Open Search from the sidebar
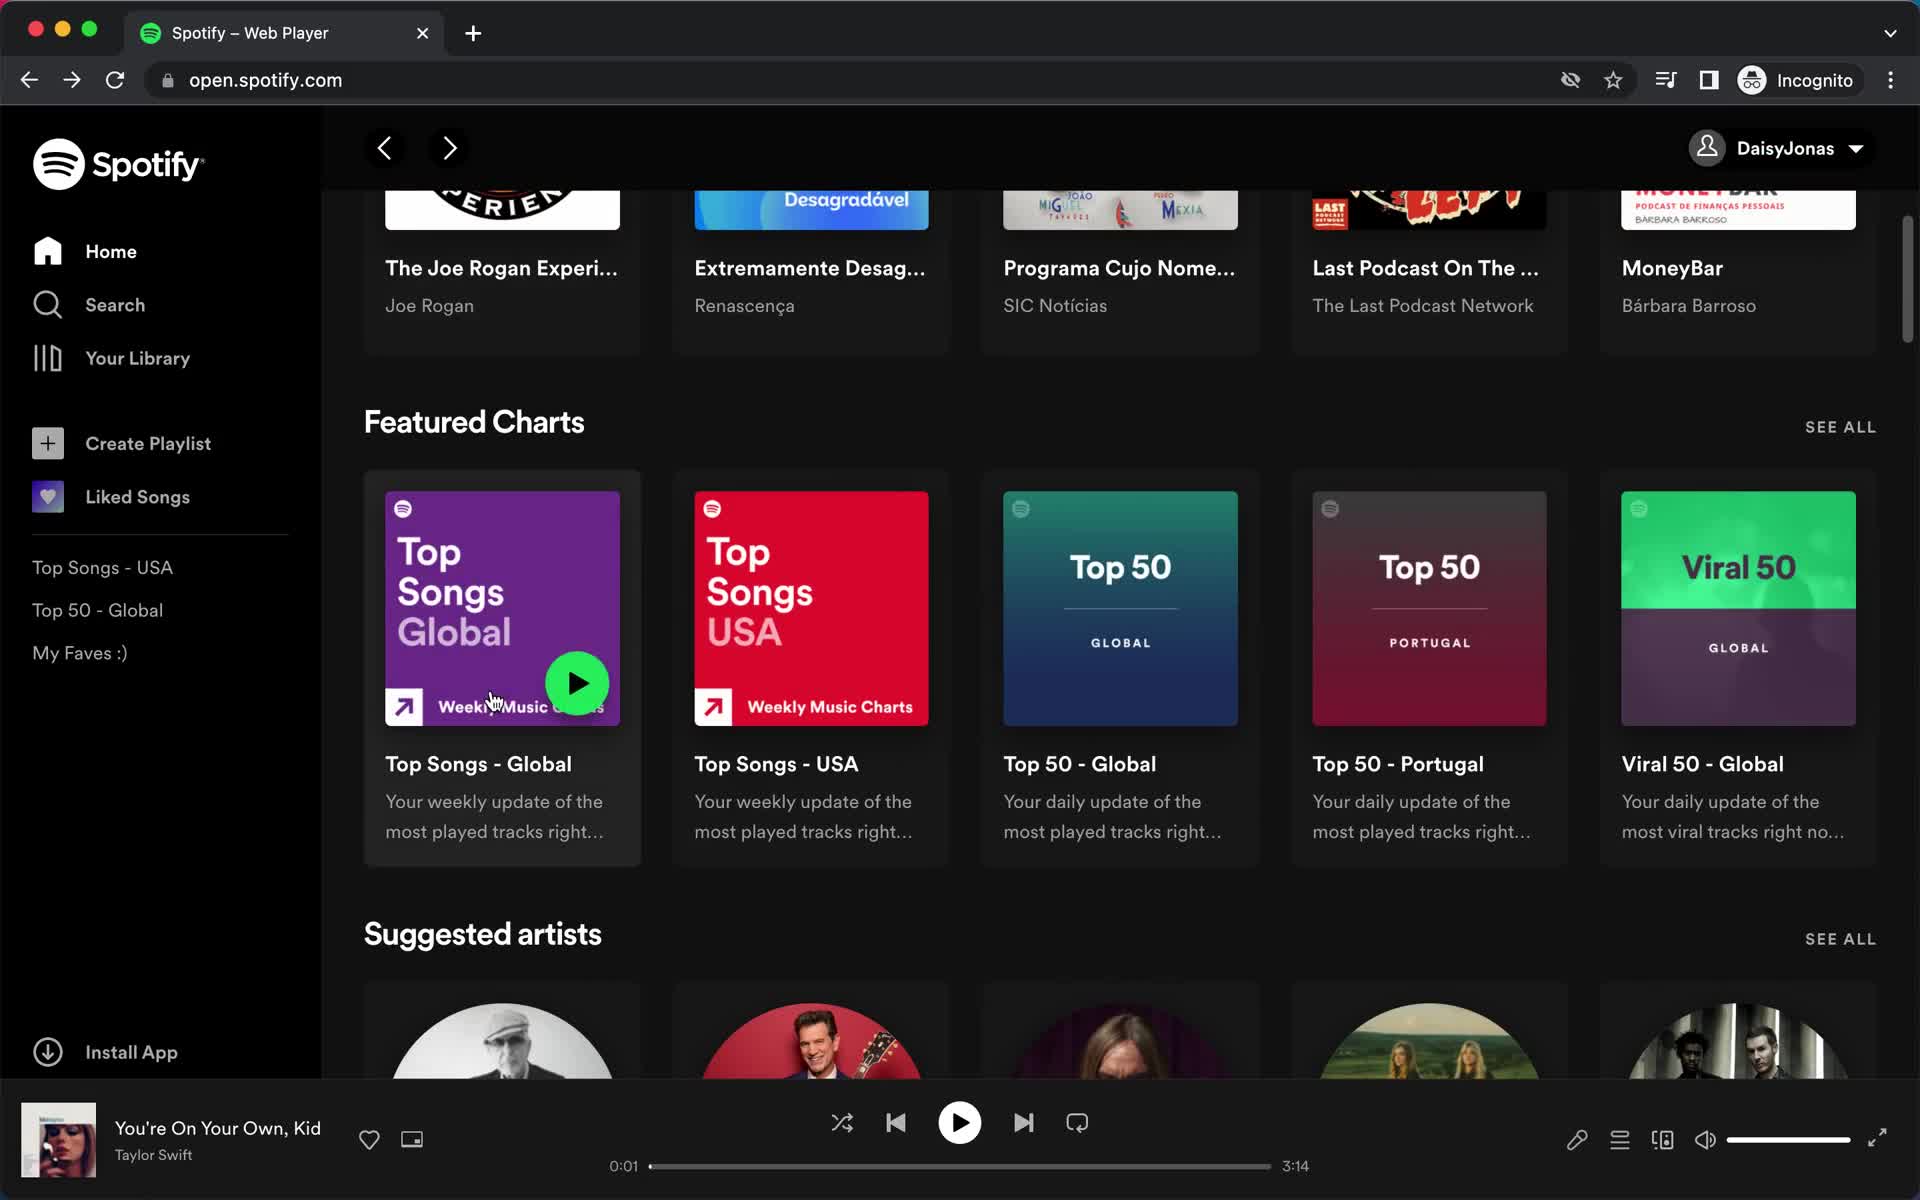 [x=88, y=304]
